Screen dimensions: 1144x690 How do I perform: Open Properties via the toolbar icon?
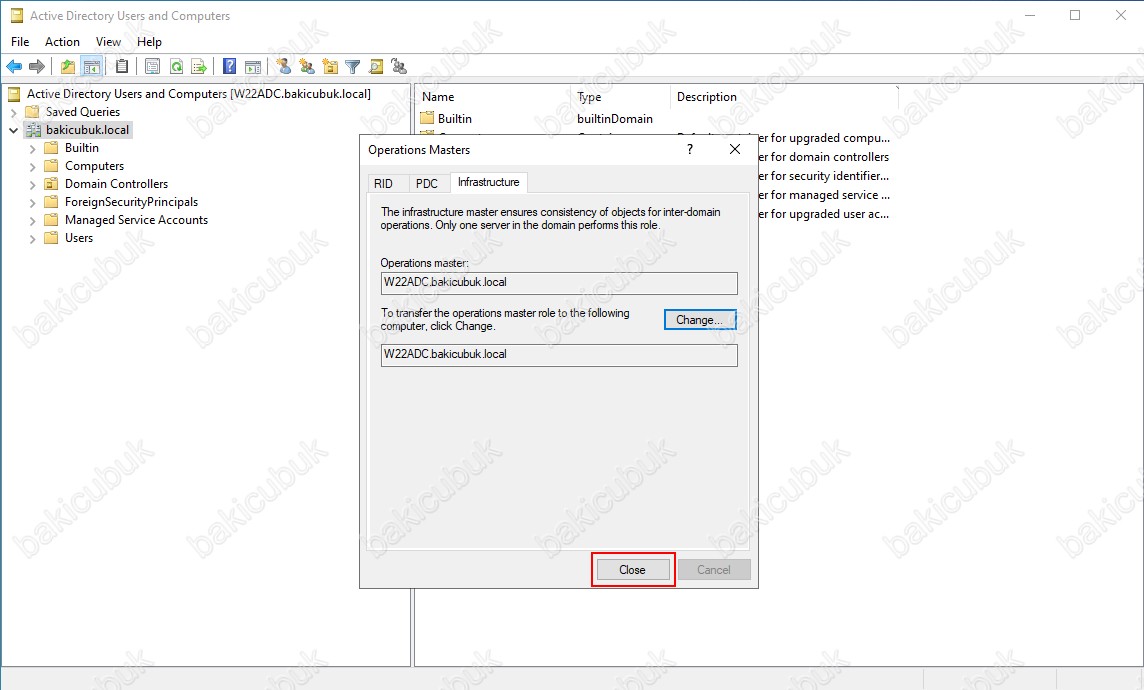tap(152, 67)
